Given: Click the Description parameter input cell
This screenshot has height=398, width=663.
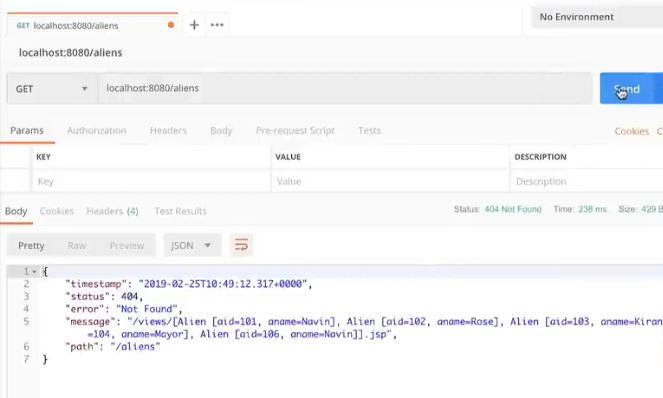Looking at the screenshot, I should click(x=588, y=181).
